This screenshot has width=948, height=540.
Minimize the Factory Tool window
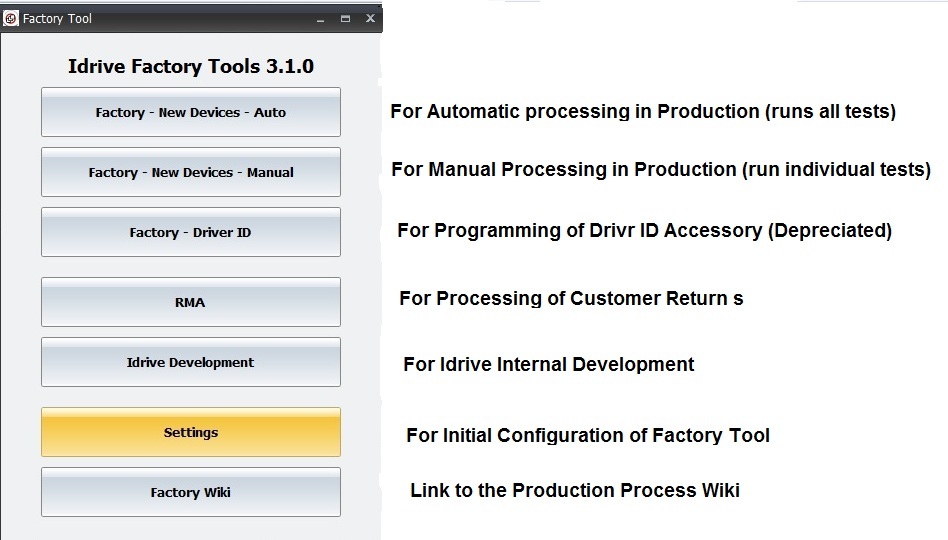pyautogui.click(x=320, y=18)
